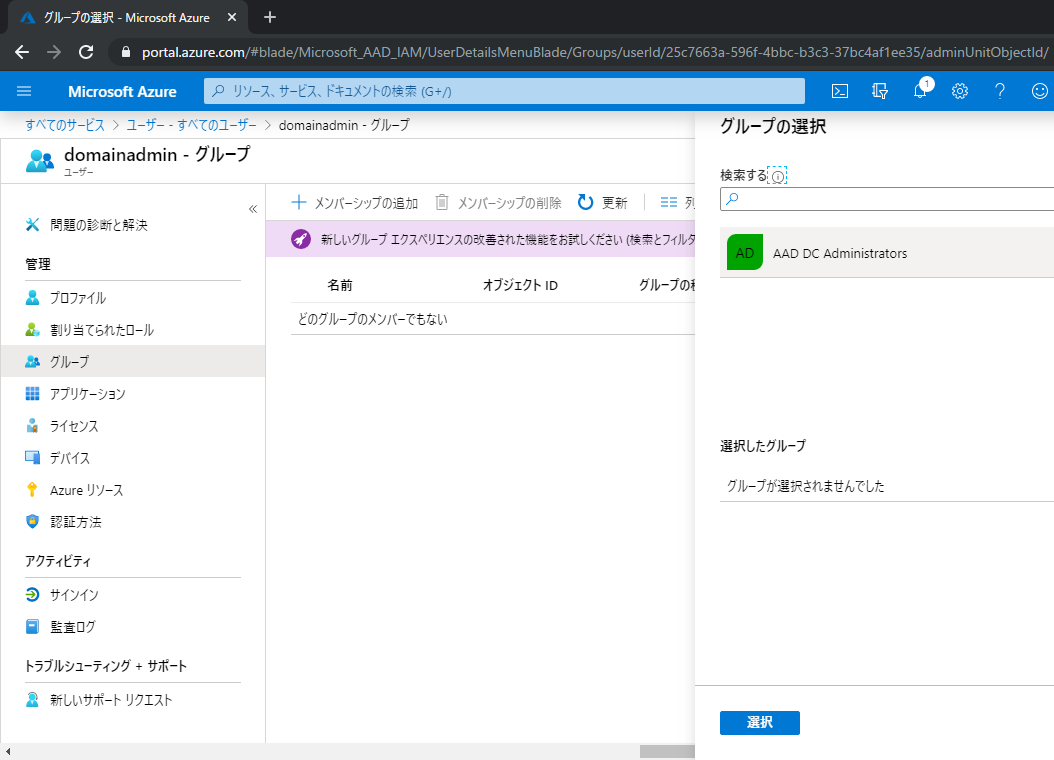
Task: Go to すべてのサービス breadcrumb
Action: tap(65, 125)
